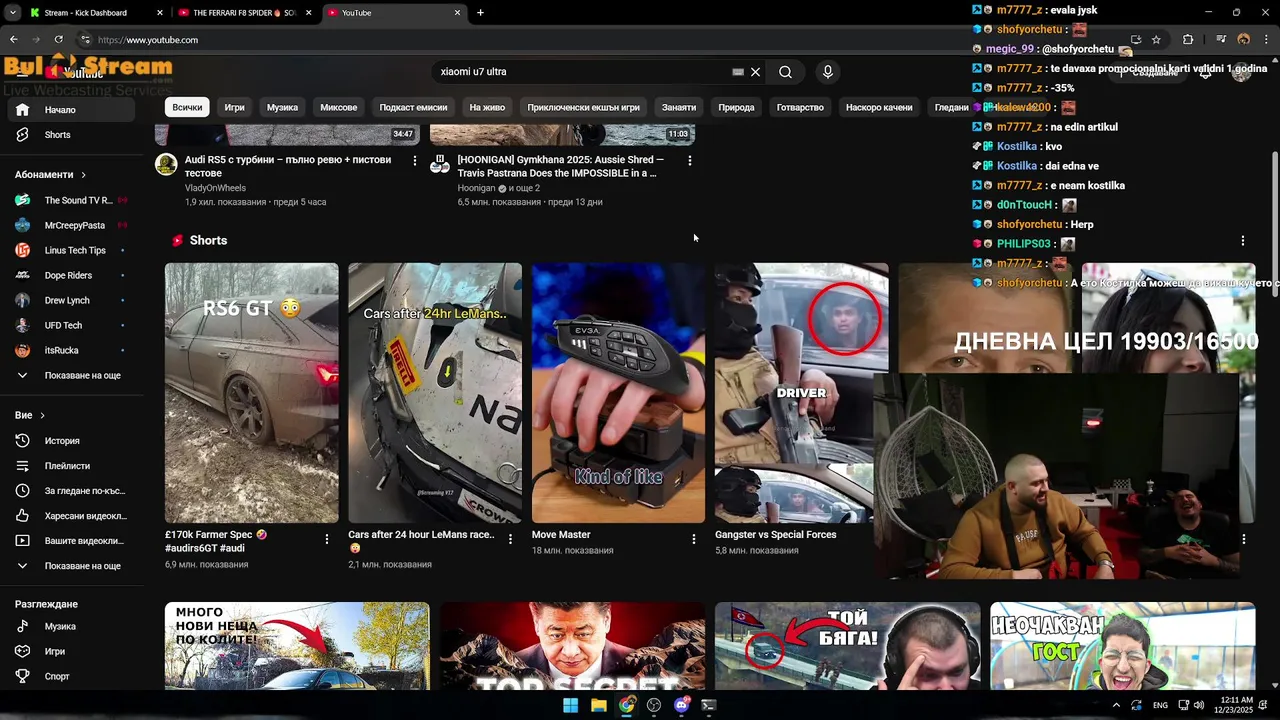Open Вие section chevron

(42, 415)
